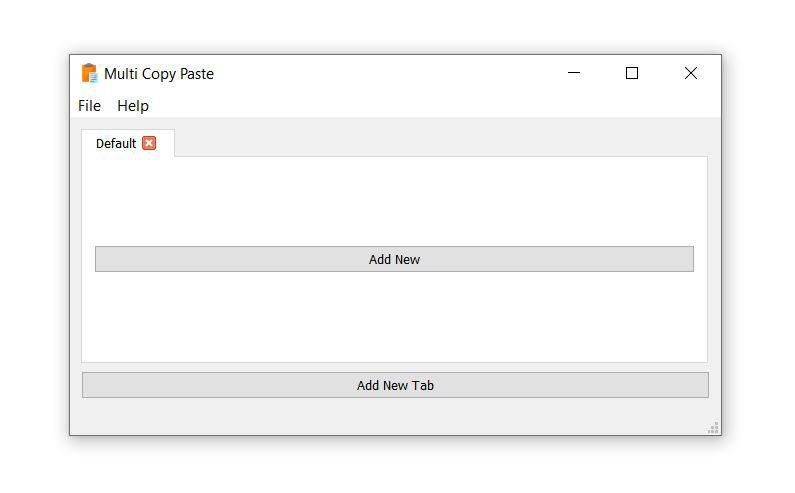Open the File menu
795x493 pixels.
(x=89, y=105)
